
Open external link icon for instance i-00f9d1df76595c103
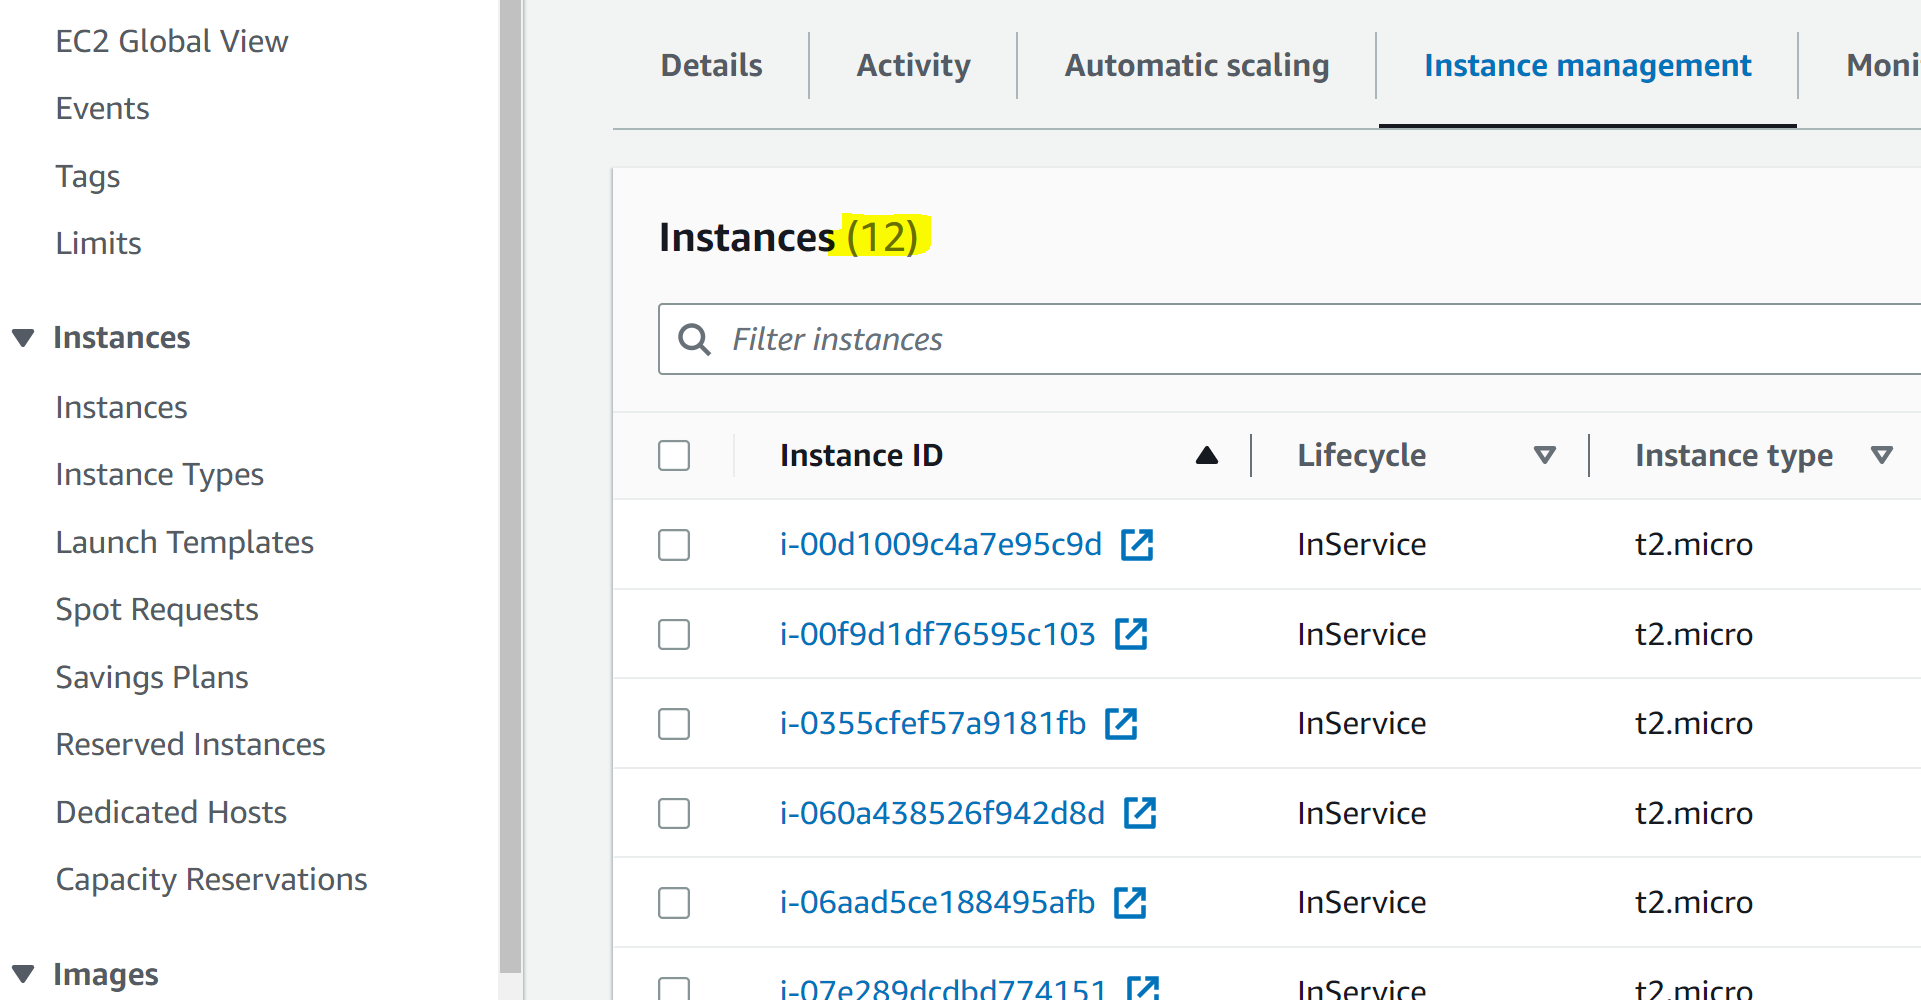(1131, 634)
